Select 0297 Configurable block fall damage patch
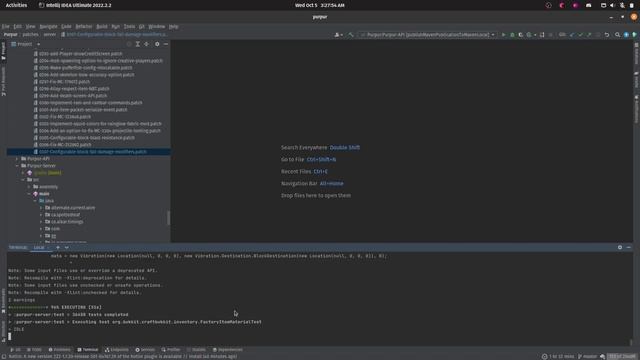 (x=89, y=152)
